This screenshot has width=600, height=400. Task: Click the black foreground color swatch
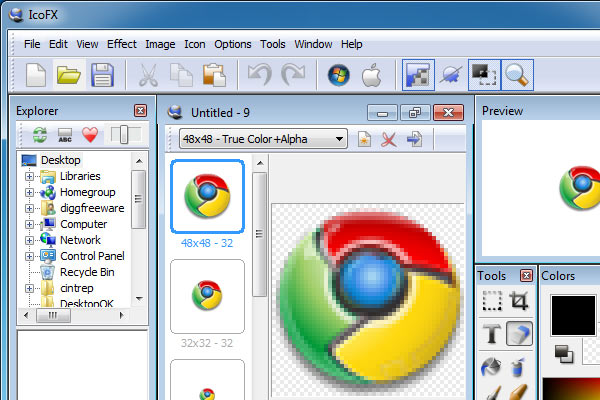[x=573, y=315]
